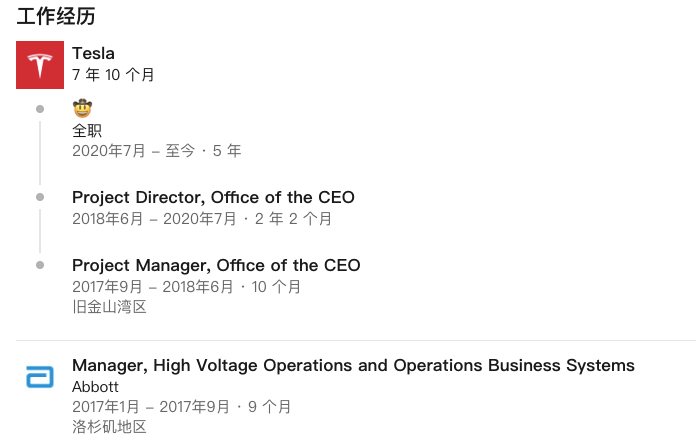
Task: Open the Tesla company name link
Action: tap(93, 53)
